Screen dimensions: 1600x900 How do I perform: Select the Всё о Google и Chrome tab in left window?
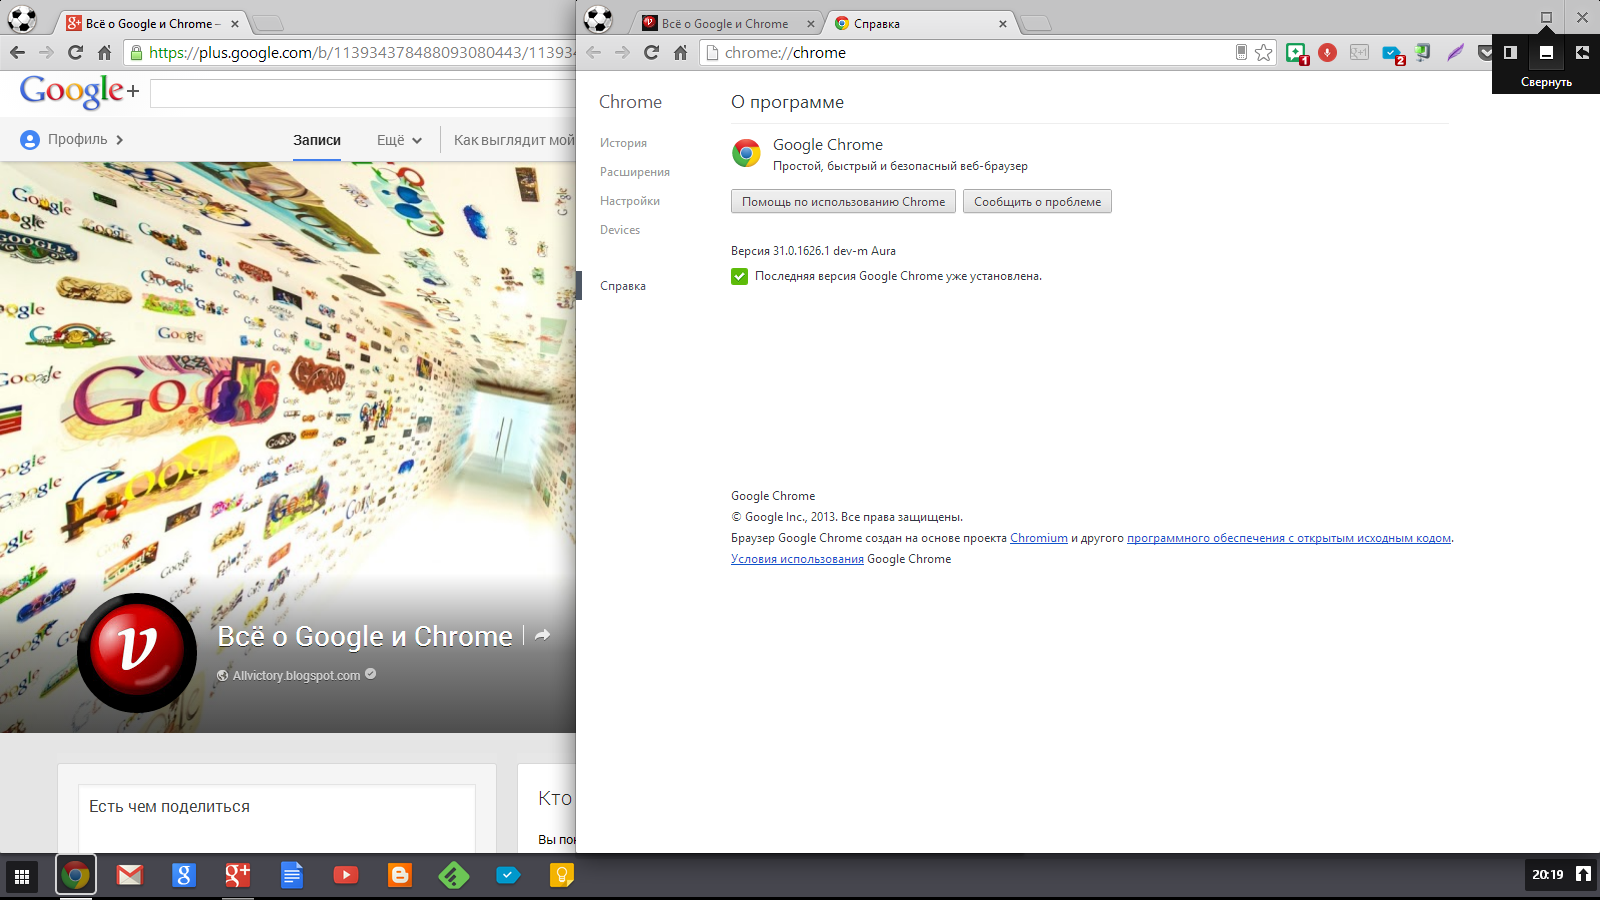150,23
